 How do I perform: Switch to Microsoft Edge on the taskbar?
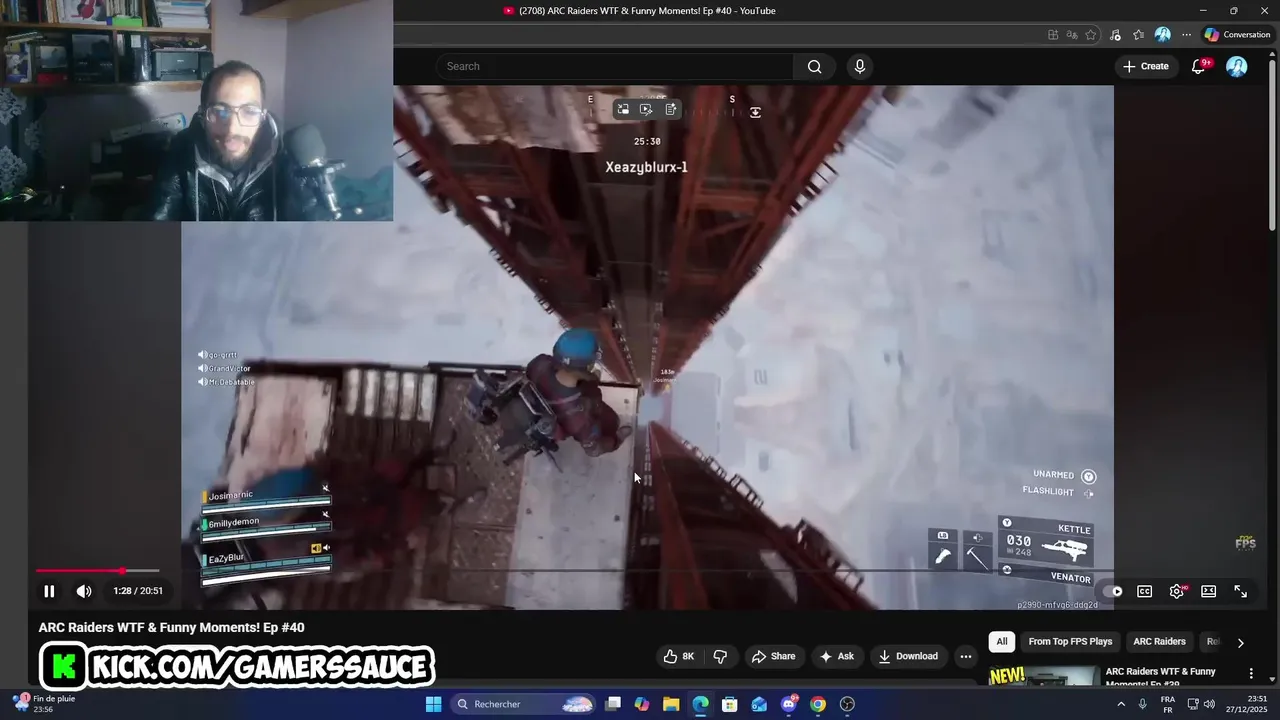700,704
